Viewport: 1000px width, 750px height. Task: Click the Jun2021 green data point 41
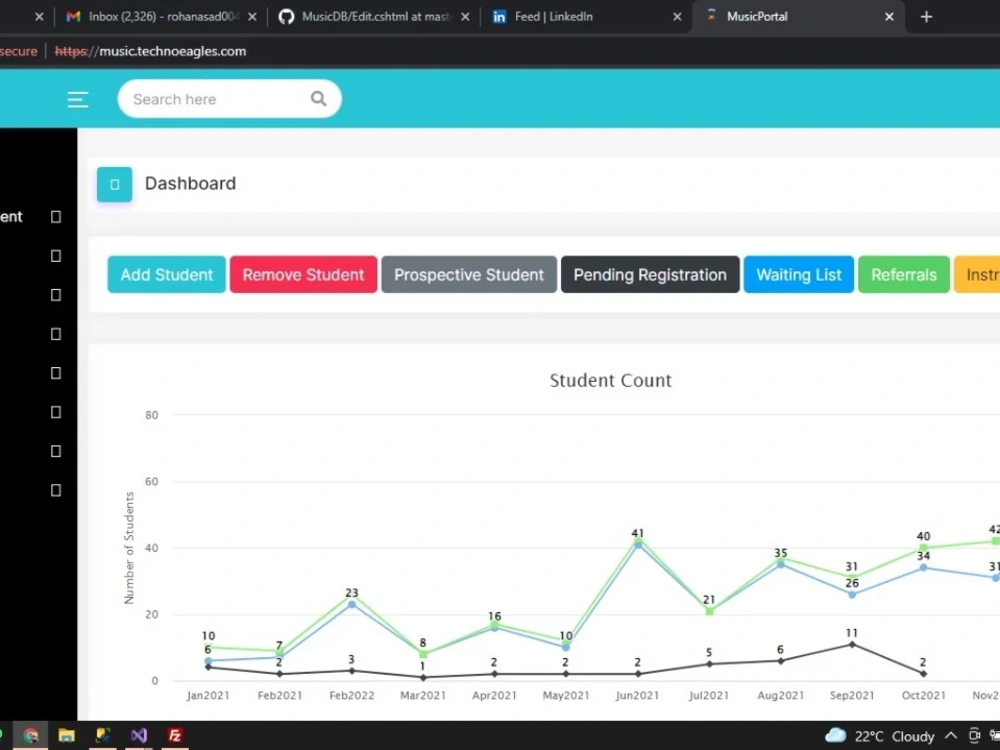638,541
